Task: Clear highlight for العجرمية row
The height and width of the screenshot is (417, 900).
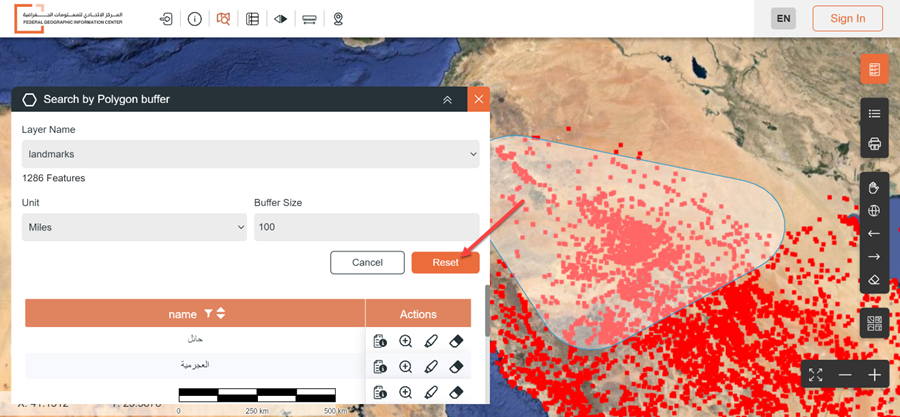Action: coord(455,366)
